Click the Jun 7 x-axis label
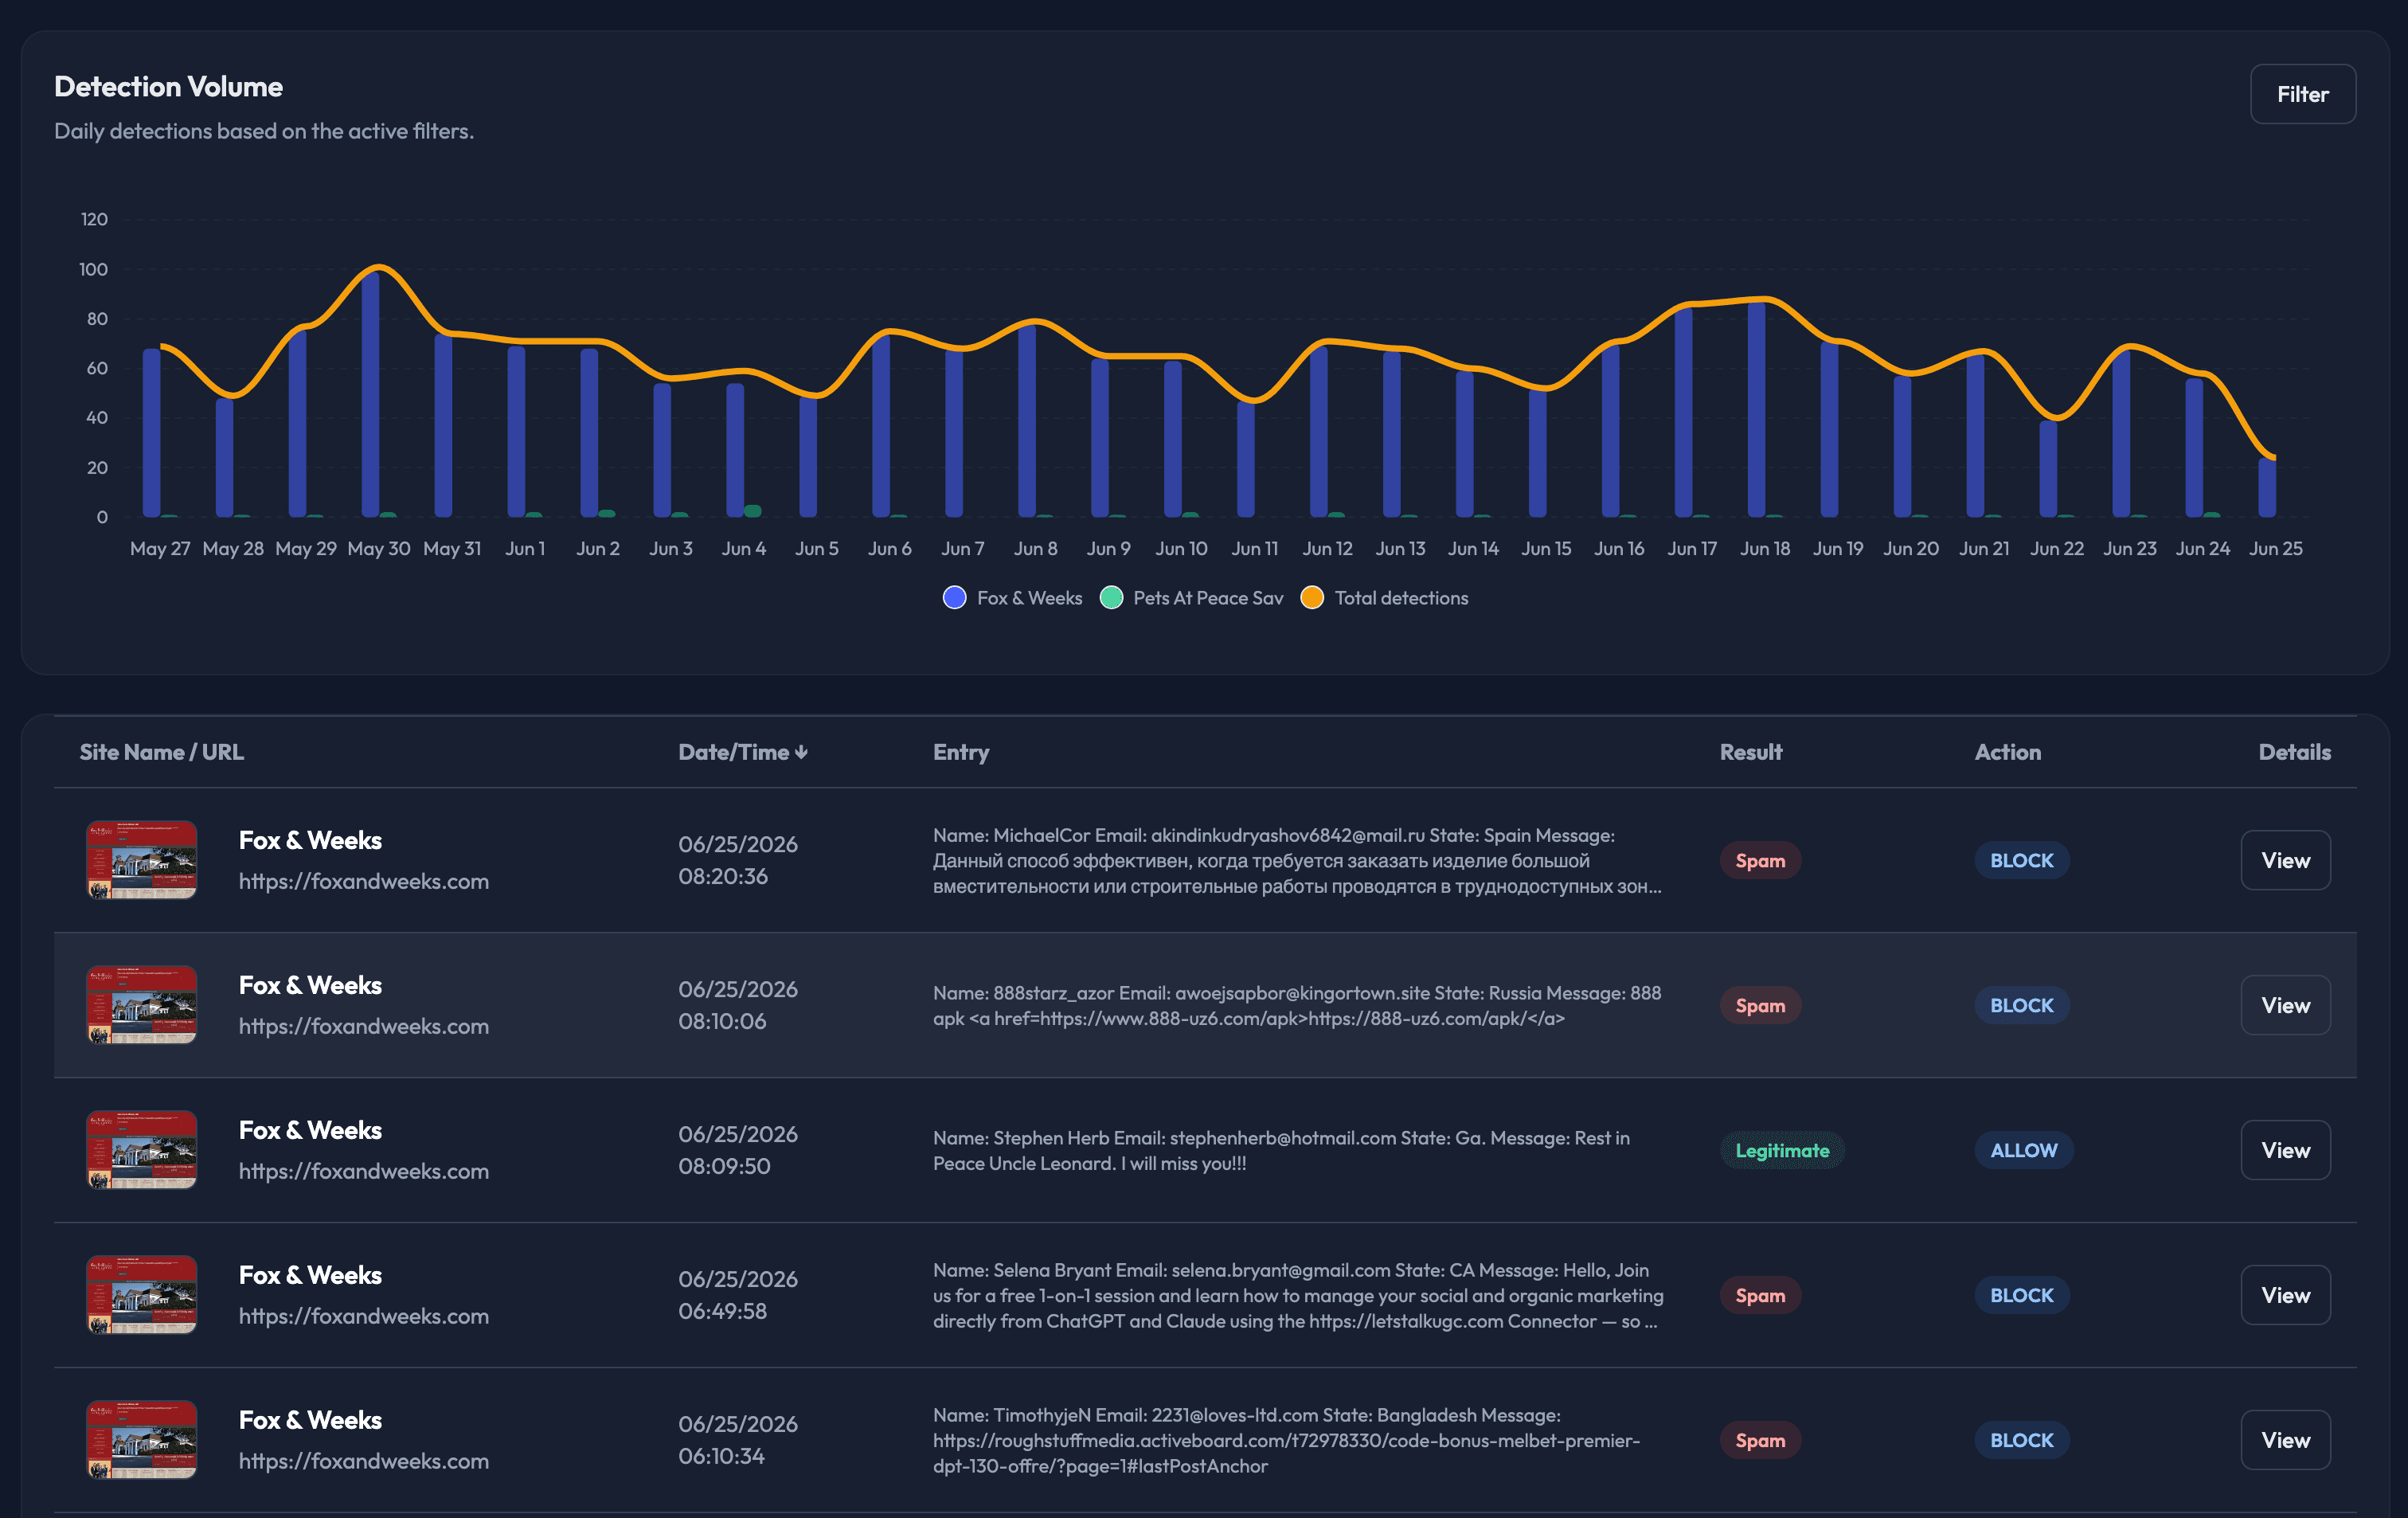 [962, 548]
